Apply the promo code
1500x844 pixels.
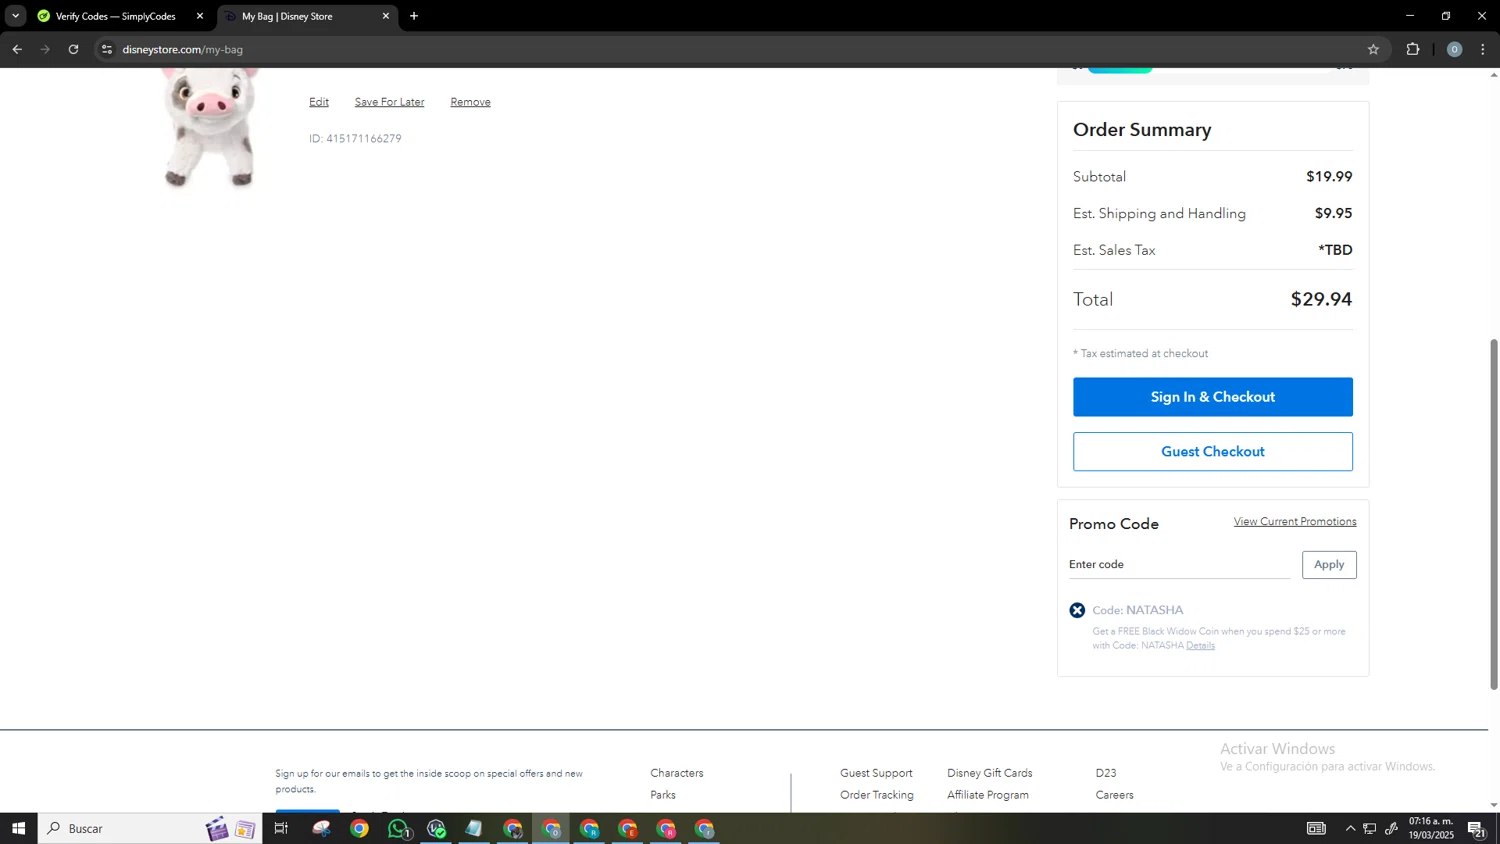[1329, 565]
